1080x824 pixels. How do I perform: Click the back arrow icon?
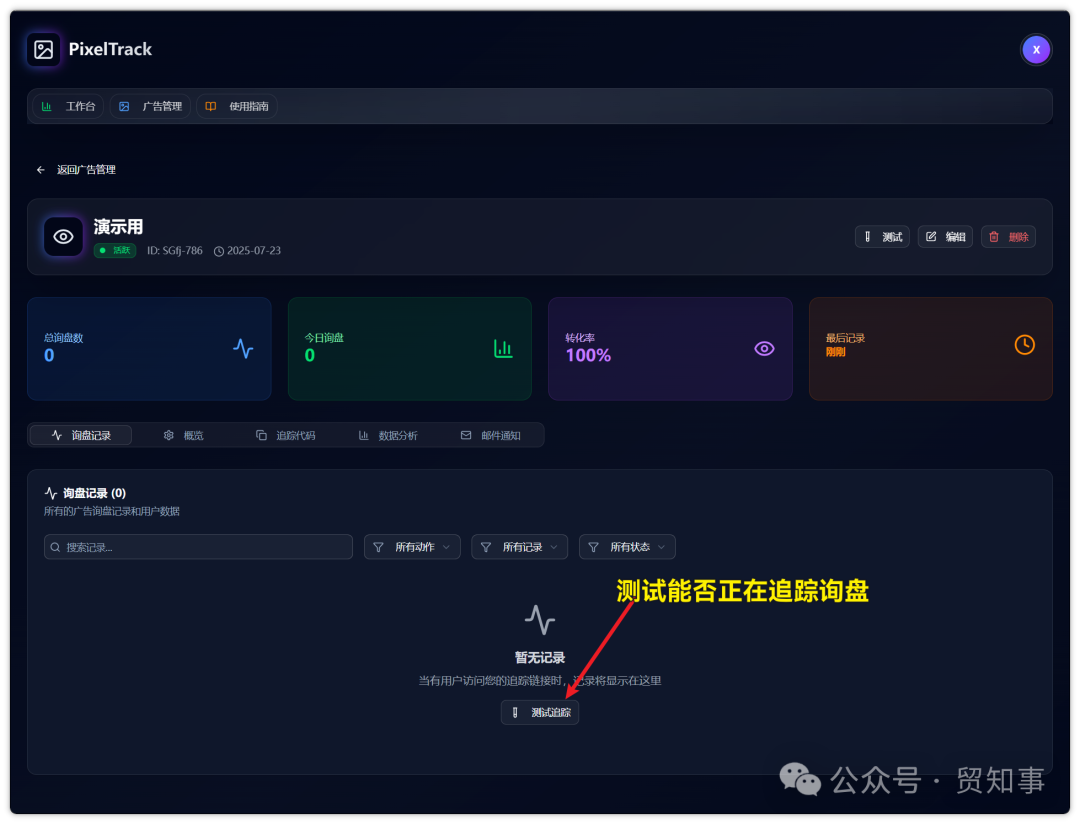click(41, 169)
